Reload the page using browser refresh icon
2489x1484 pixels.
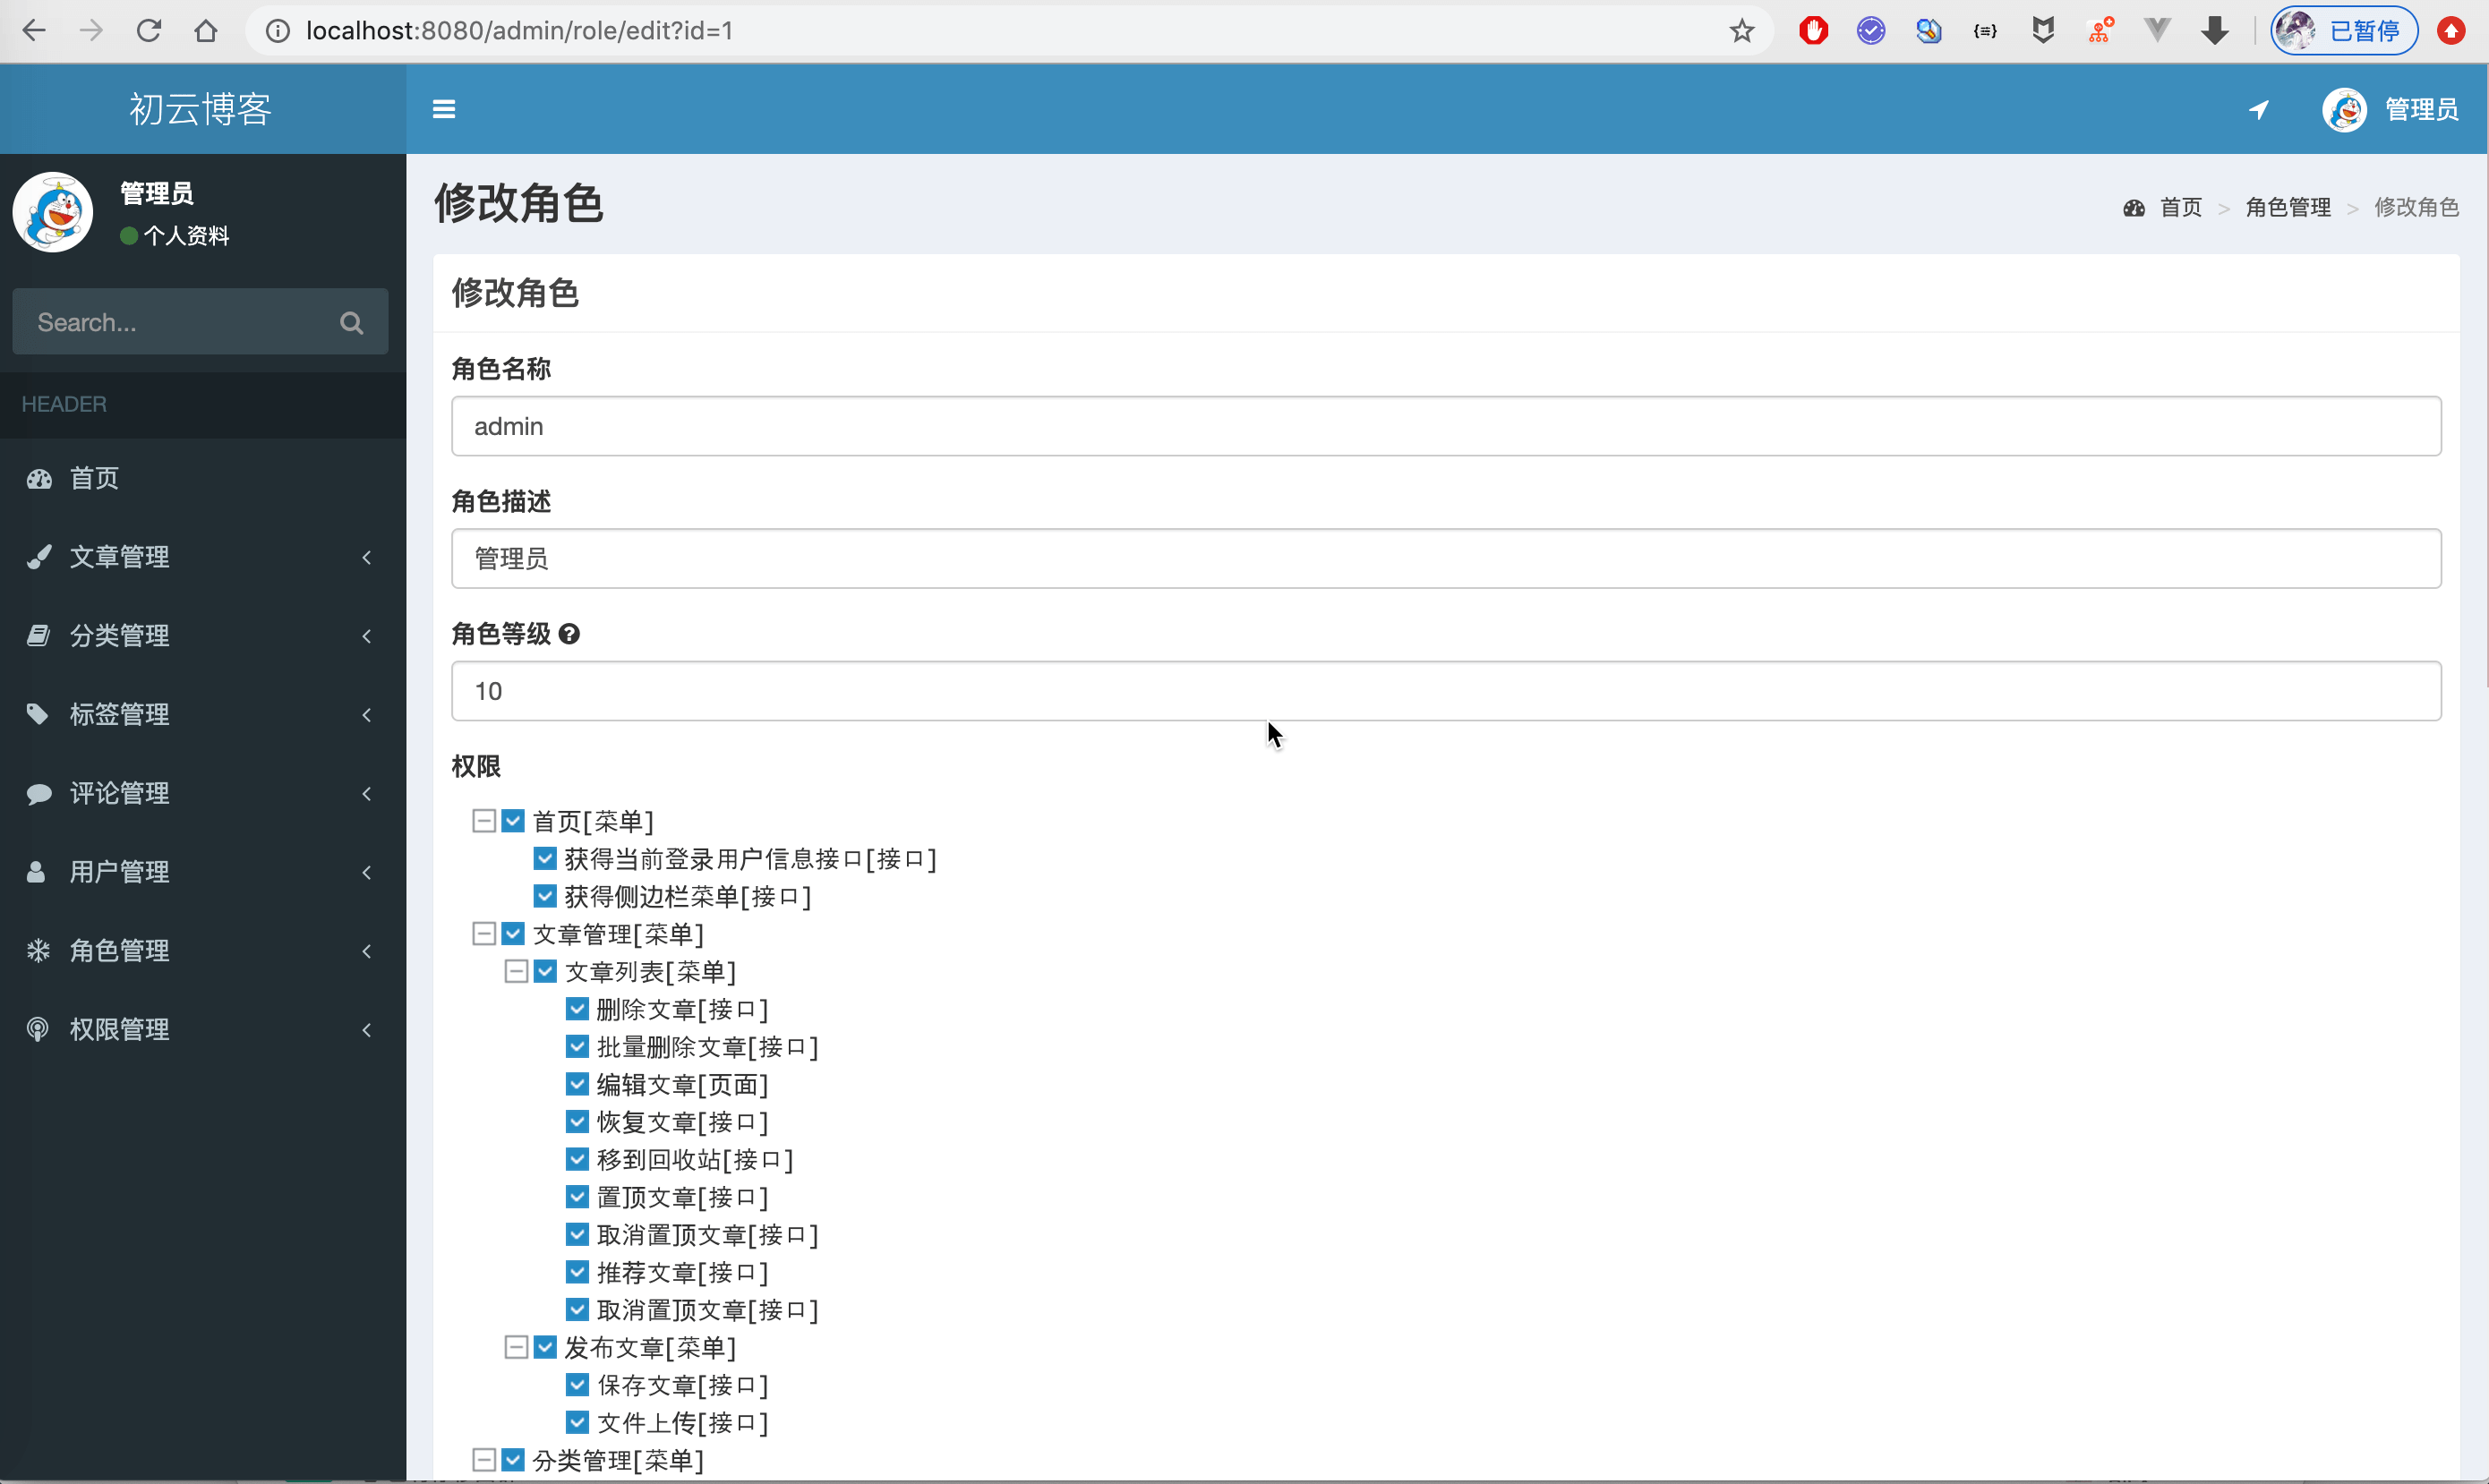click(x=149, y=31)
